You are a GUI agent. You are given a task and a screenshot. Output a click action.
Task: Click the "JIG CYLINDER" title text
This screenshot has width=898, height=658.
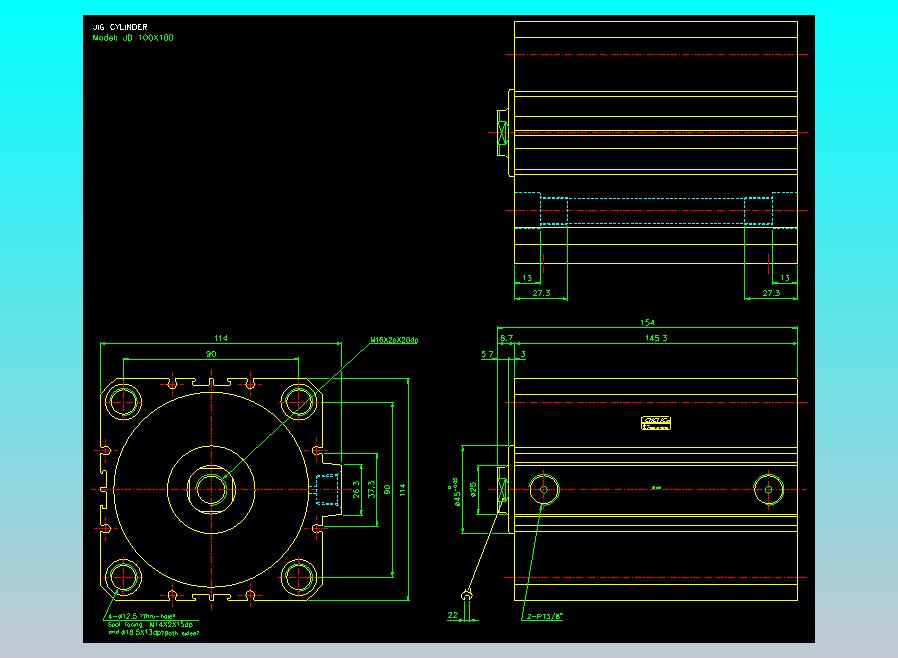[120, 27]
